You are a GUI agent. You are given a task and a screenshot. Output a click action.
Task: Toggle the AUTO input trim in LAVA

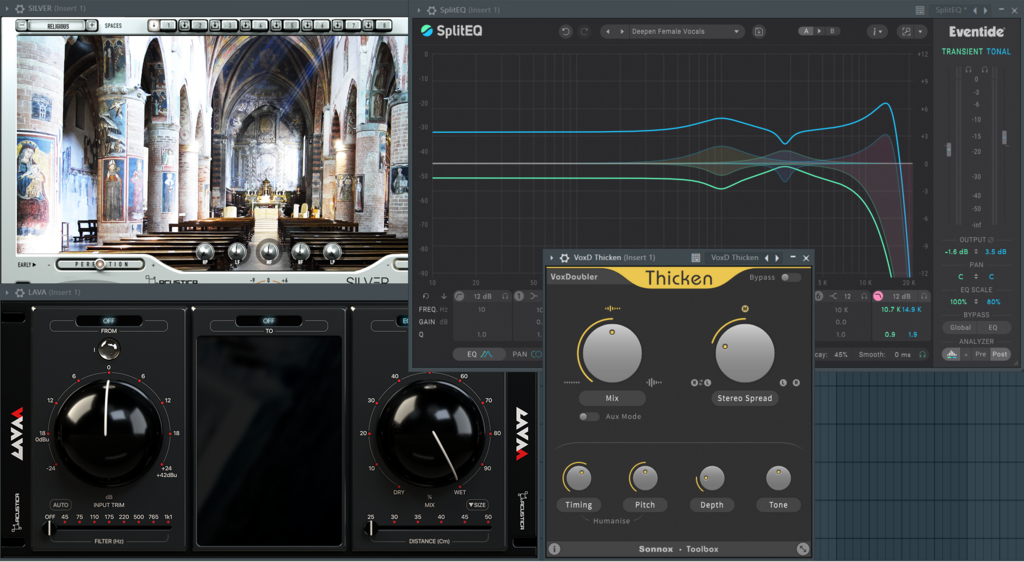(61, 505)
